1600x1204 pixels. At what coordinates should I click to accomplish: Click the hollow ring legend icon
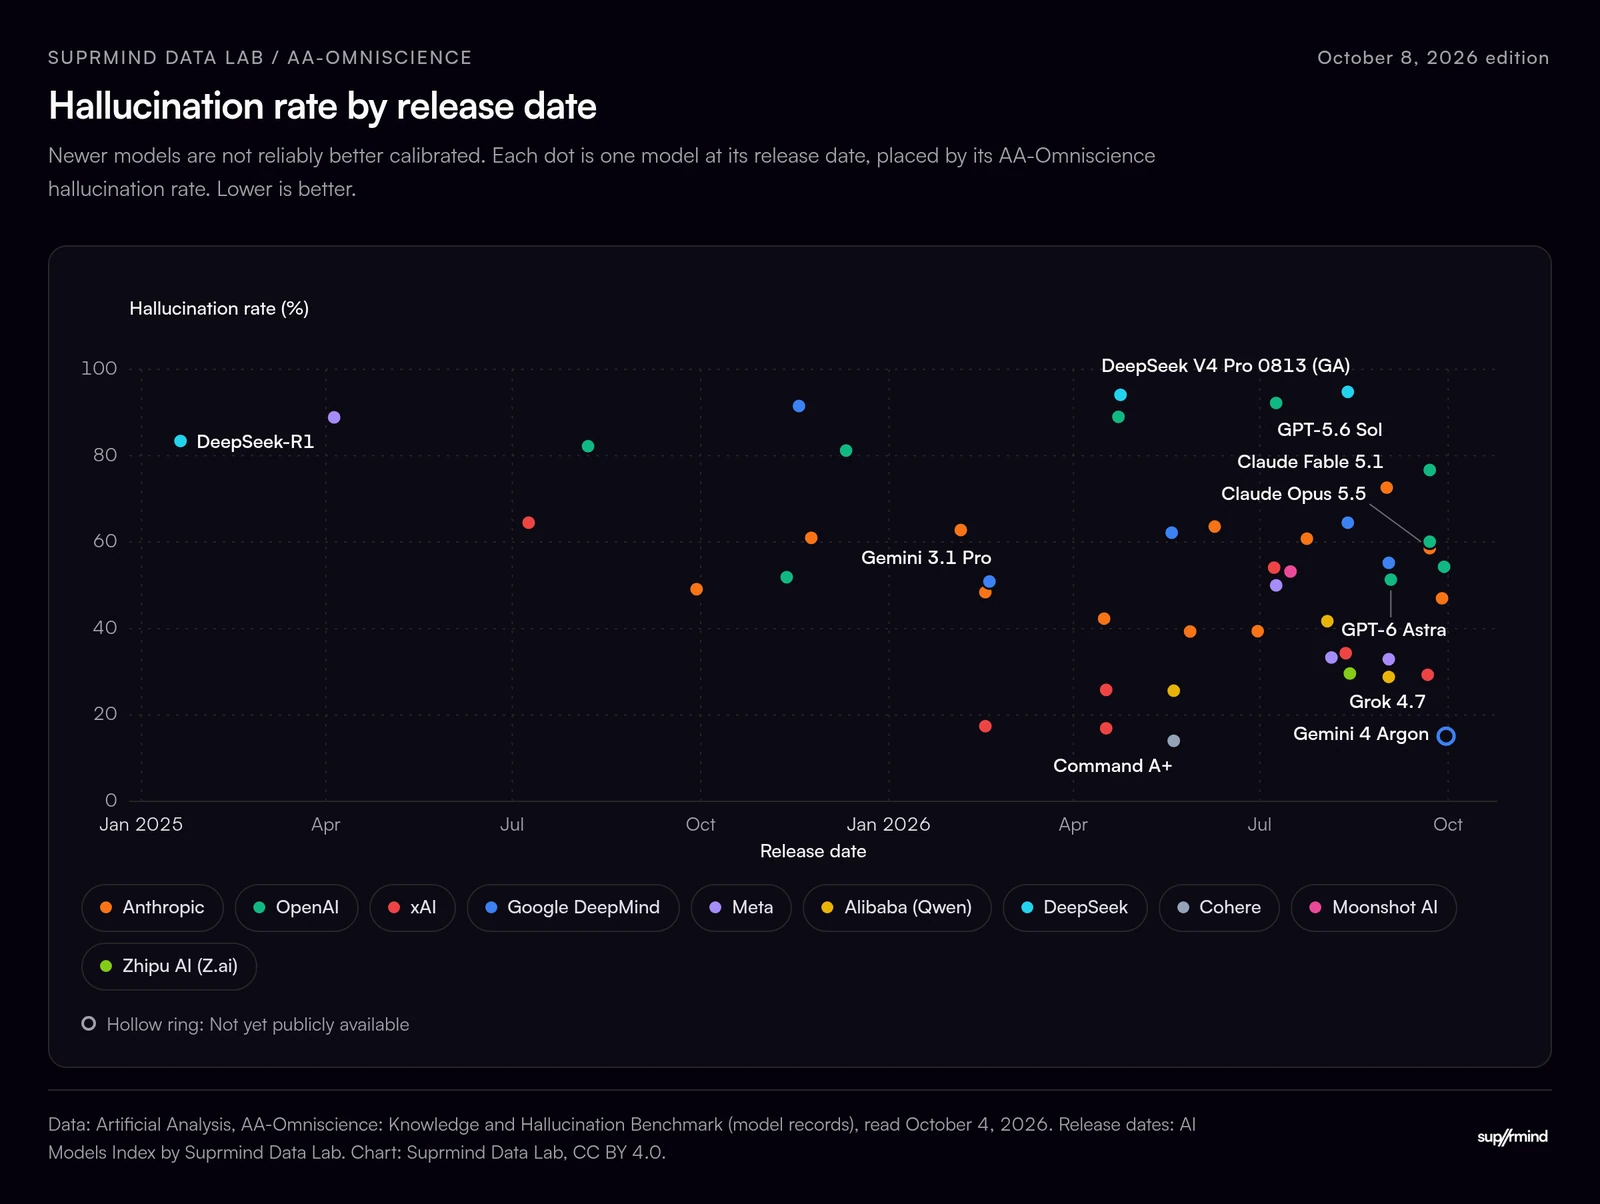pos(89,1024)
